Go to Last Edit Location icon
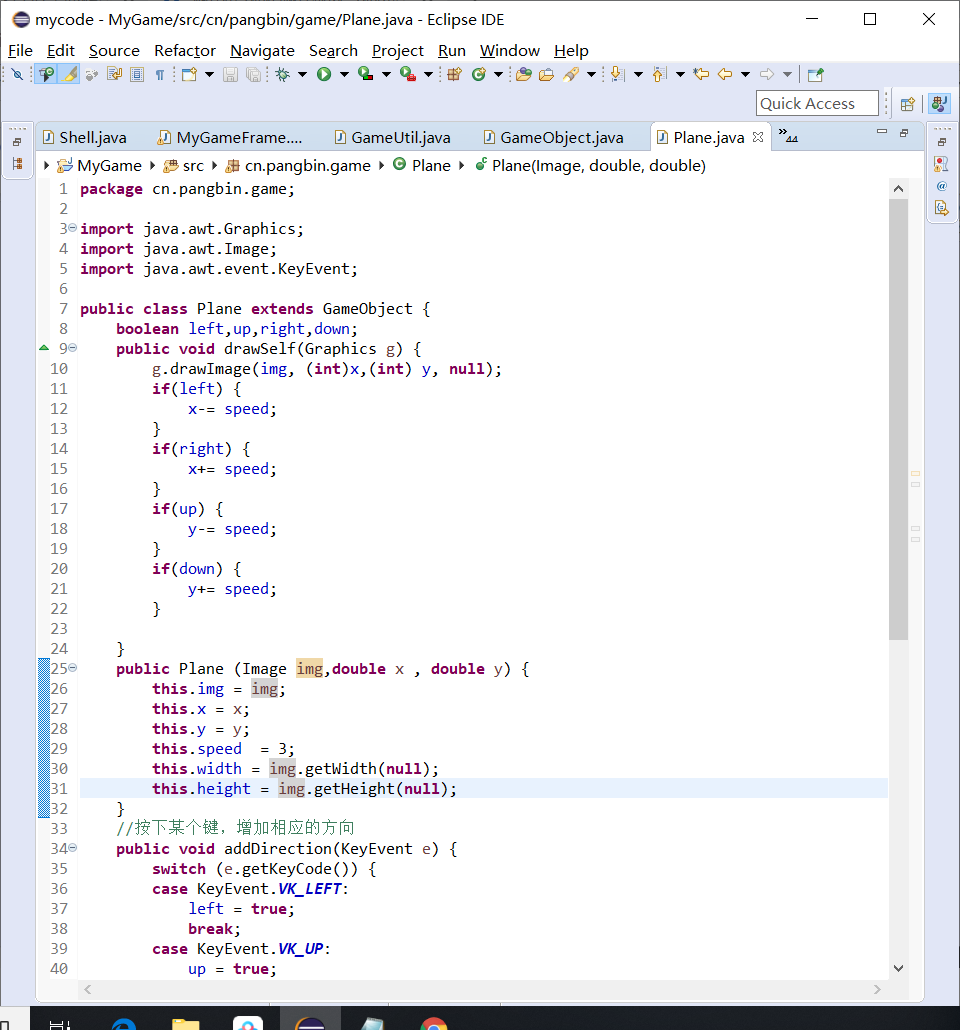The height and width of the screenshot is (1030, 960). pyautogui.click(x=701, y=74)
